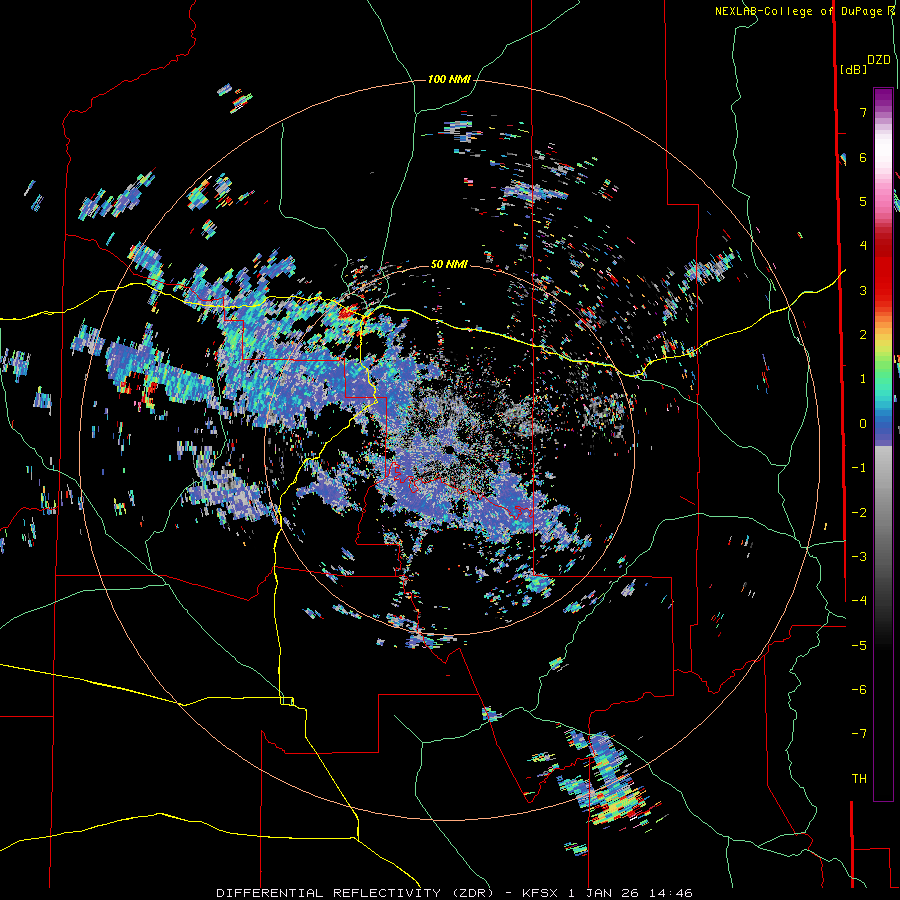This screenshot has height=900, width=900.
Task: Click the "[dB]" unit label
Action: point(854,69)
